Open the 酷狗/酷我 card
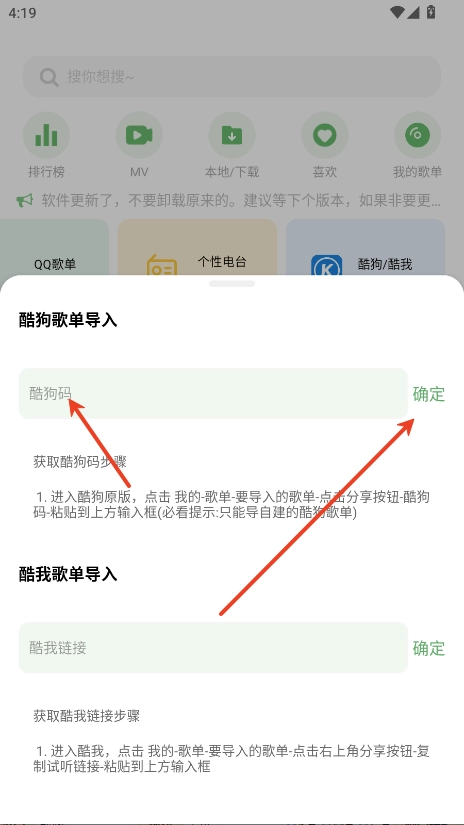The image size is (464, 825). tap(366, 247)
